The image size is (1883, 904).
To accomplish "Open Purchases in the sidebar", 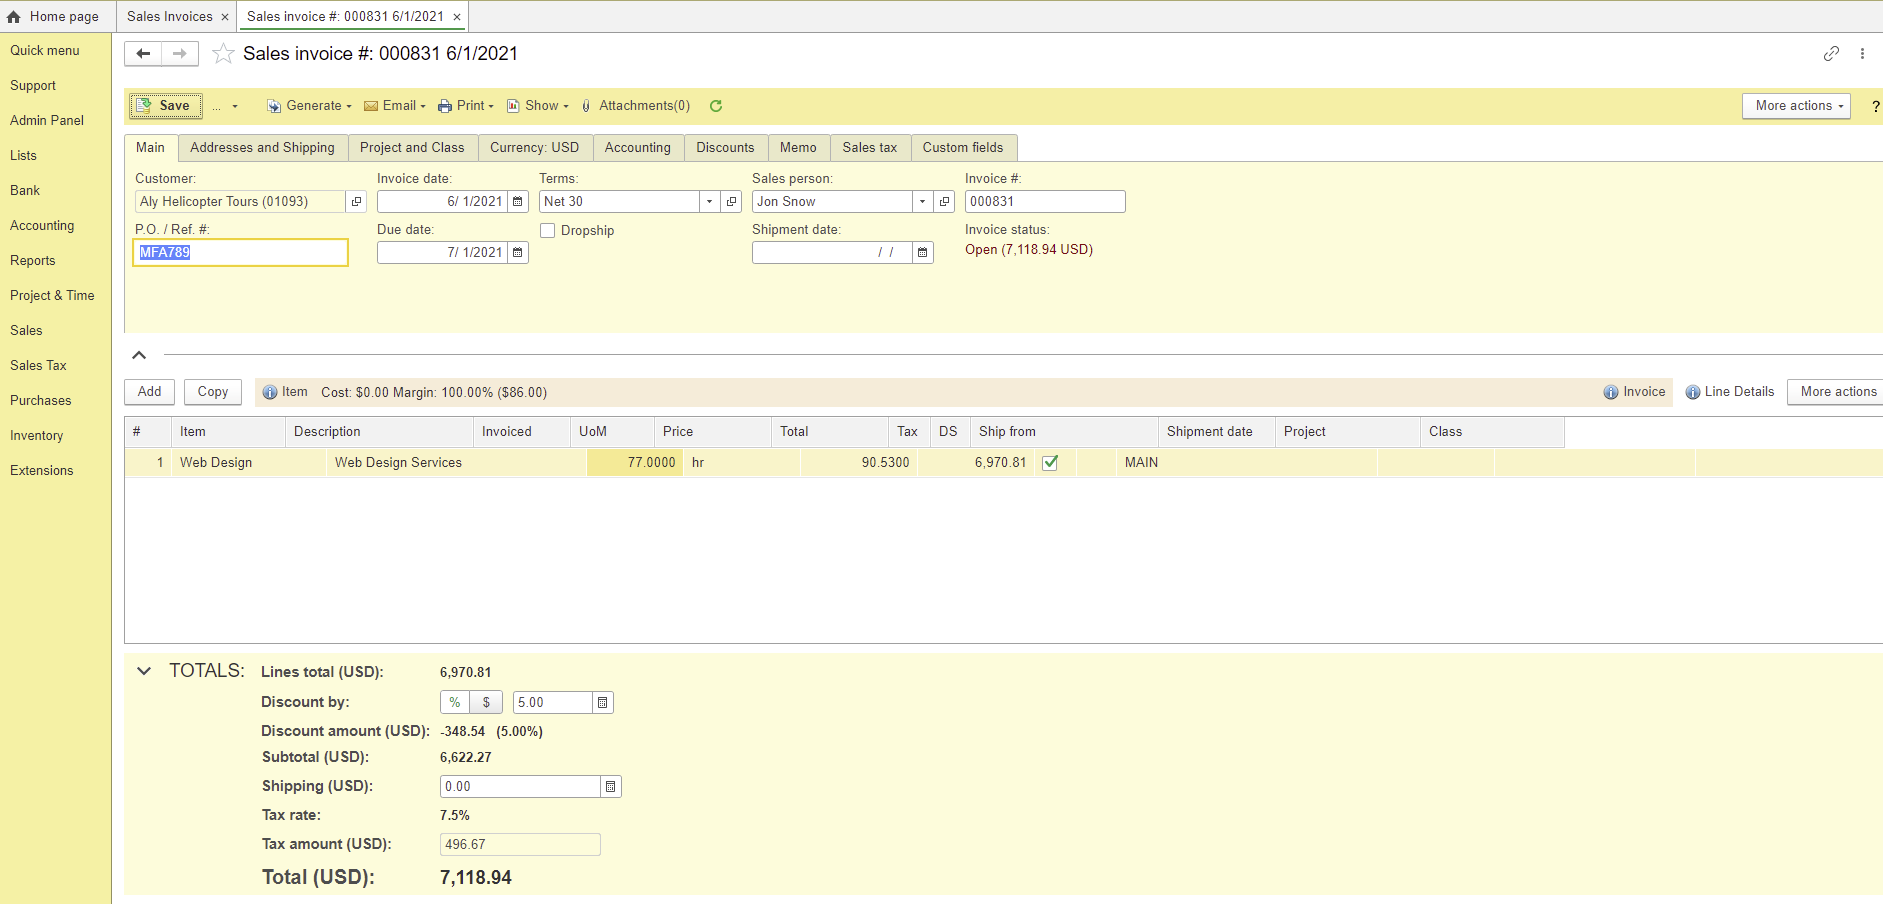I will 41,401.
